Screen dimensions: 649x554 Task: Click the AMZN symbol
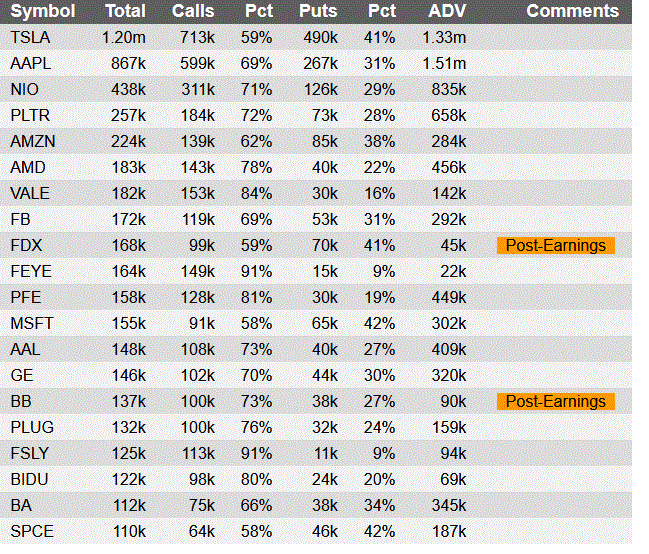pos(32,141)
